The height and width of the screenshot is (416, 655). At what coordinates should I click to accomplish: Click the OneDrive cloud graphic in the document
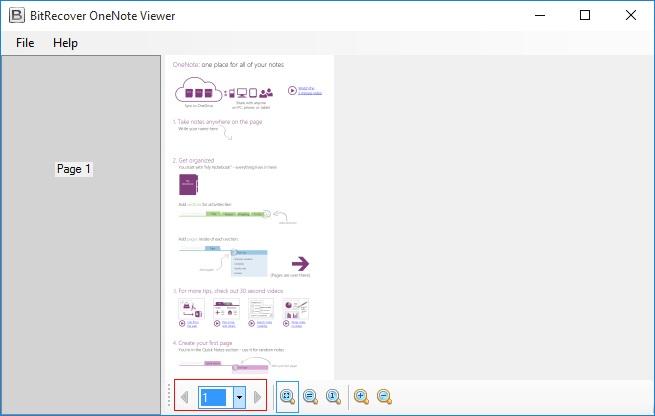[x=199, y=90]
